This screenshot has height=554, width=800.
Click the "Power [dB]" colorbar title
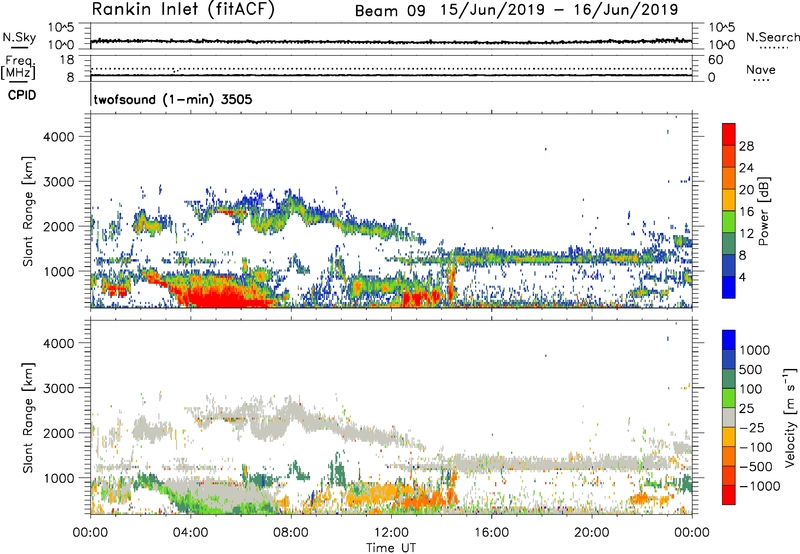click(764, 211)
